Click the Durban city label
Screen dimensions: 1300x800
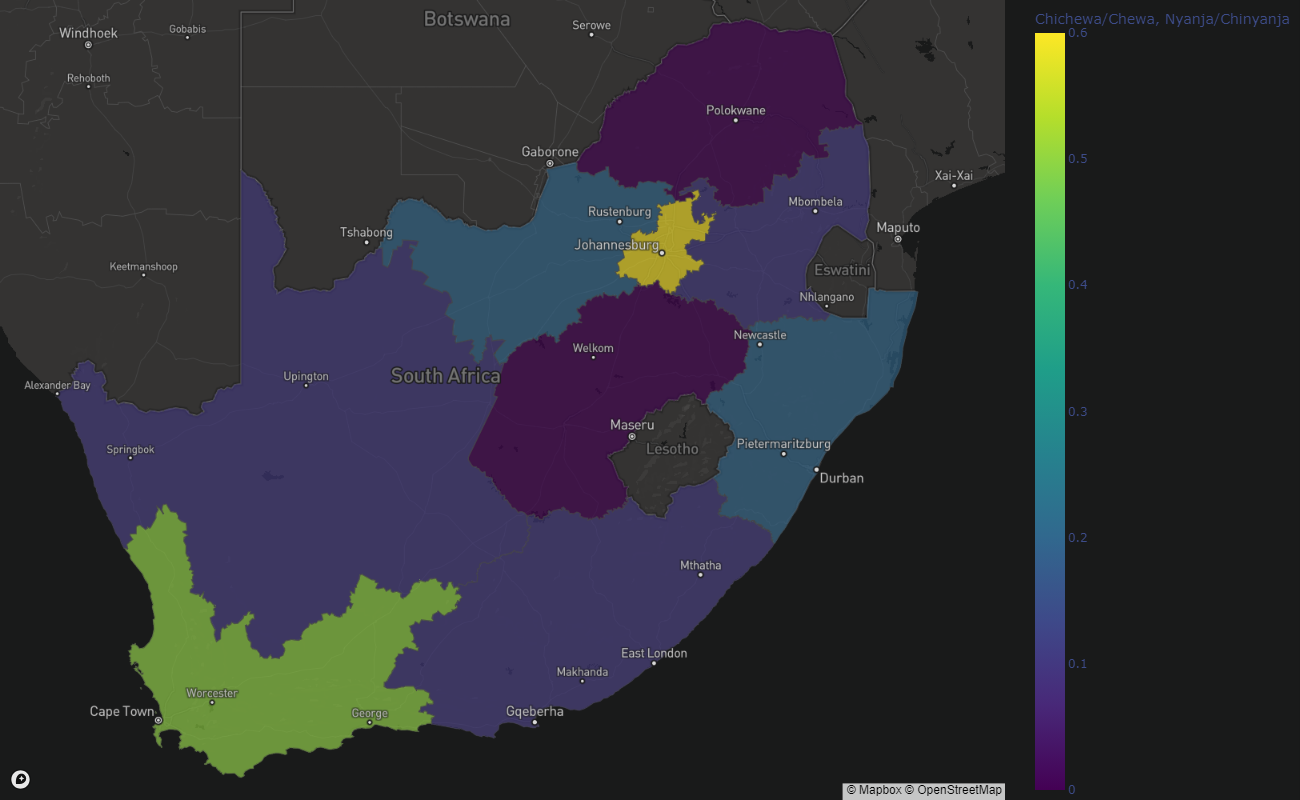pos(842,478)
